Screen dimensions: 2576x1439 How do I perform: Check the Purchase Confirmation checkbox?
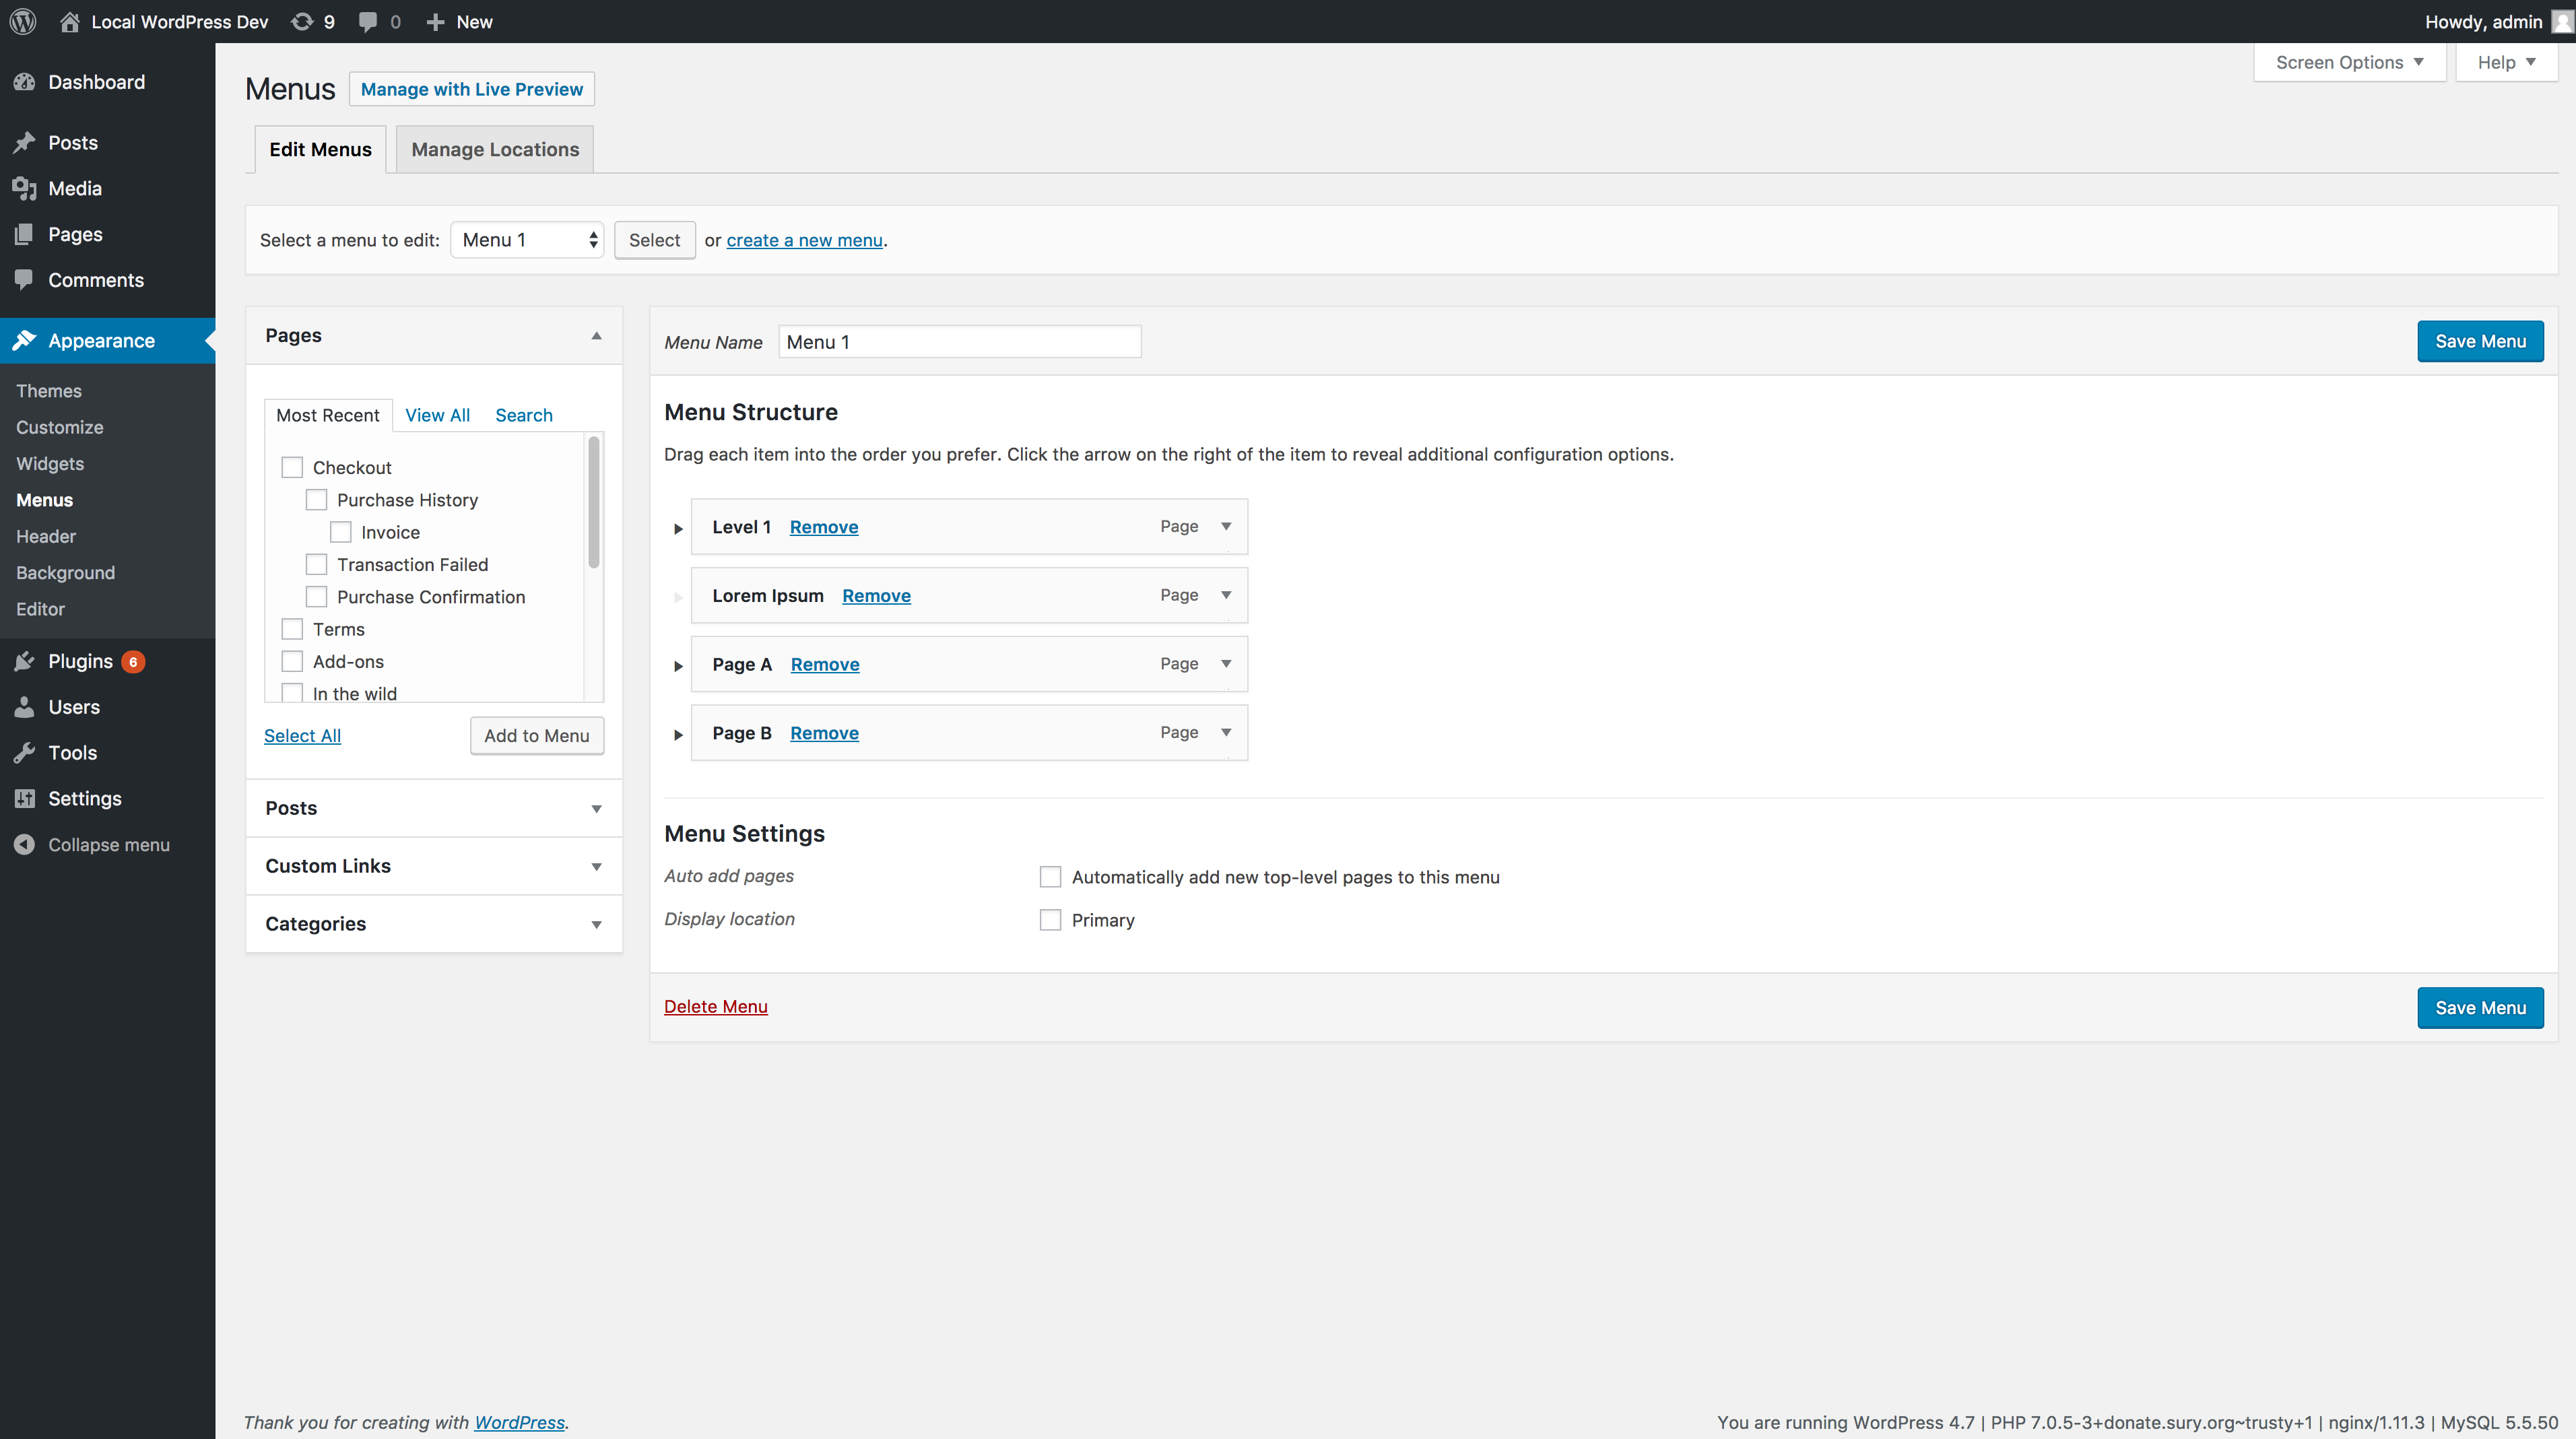point(316,596)
